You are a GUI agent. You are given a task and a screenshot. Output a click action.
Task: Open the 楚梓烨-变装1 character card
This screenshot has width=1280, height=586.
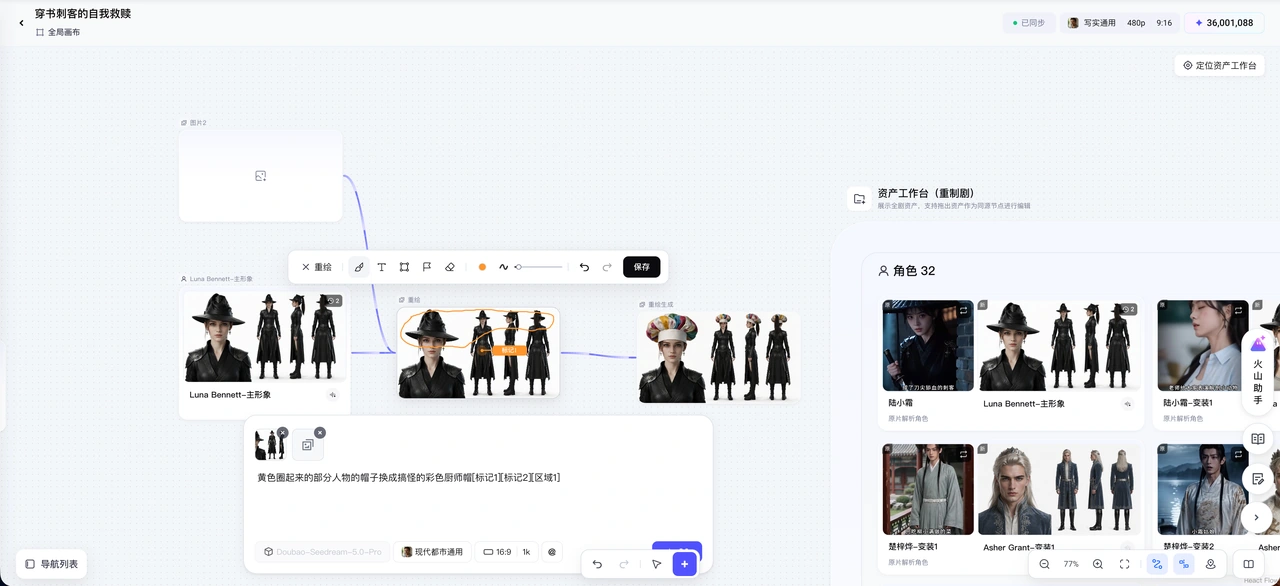coord(928,489)
